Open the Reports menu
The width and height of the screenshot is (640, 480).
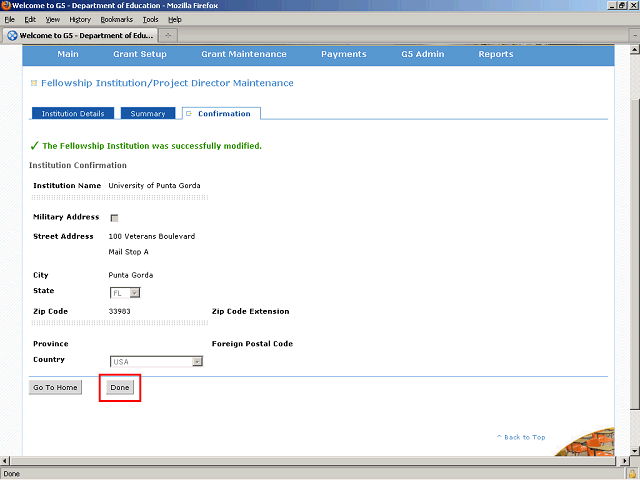coord(496,54)
